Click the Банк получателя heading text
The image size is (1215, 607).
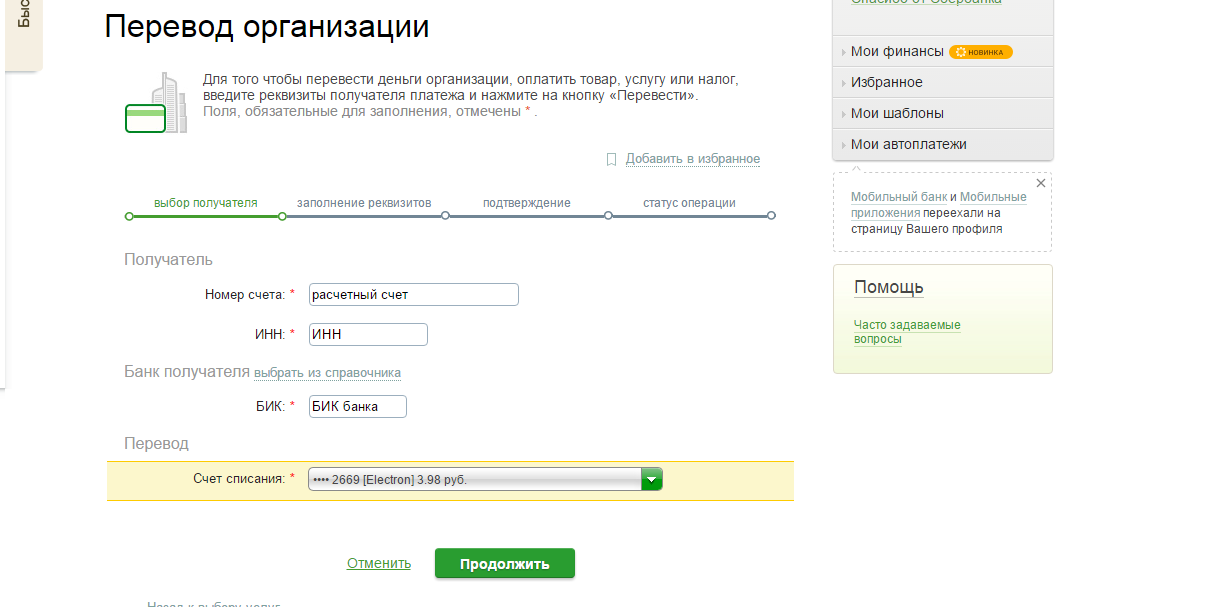click(186, 372)
